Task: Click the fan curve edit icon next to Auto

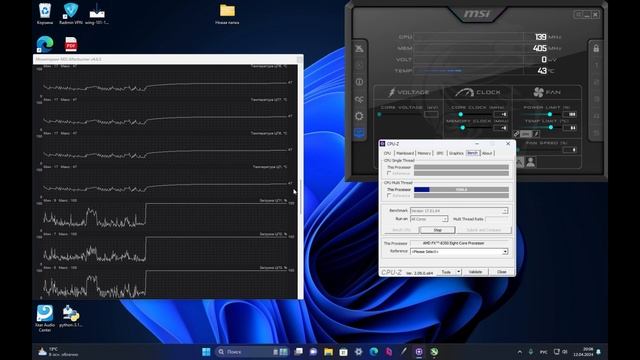Action: click(x=536, y=134)
